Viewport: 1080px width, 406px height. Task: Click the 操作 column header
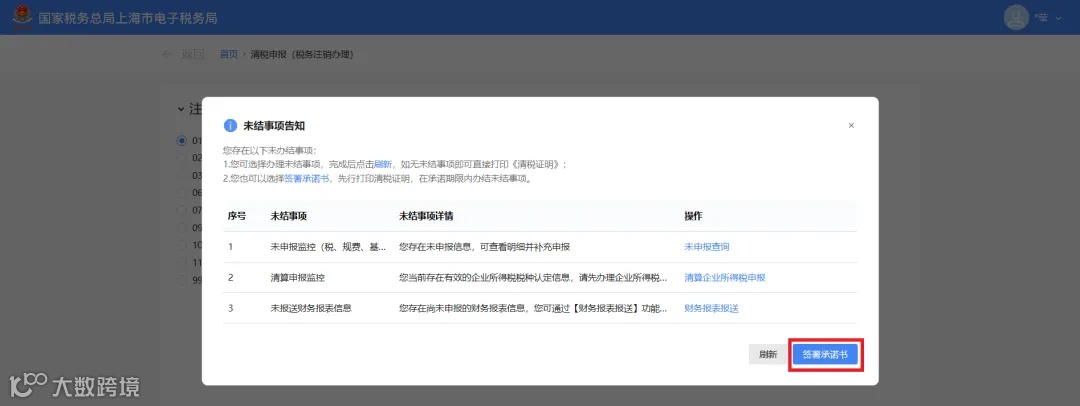tap(693, 216)
